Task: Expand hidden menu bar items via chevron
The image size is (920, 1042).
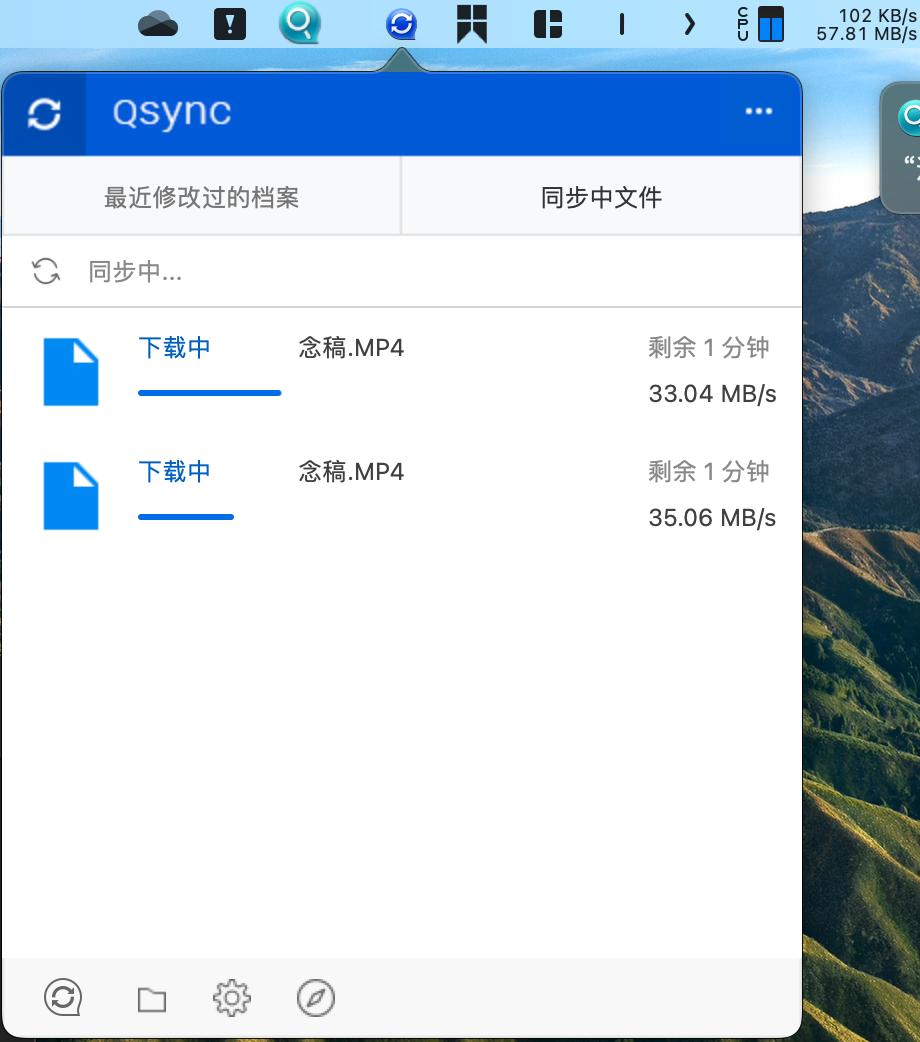Action: click(x=689, y=24)
